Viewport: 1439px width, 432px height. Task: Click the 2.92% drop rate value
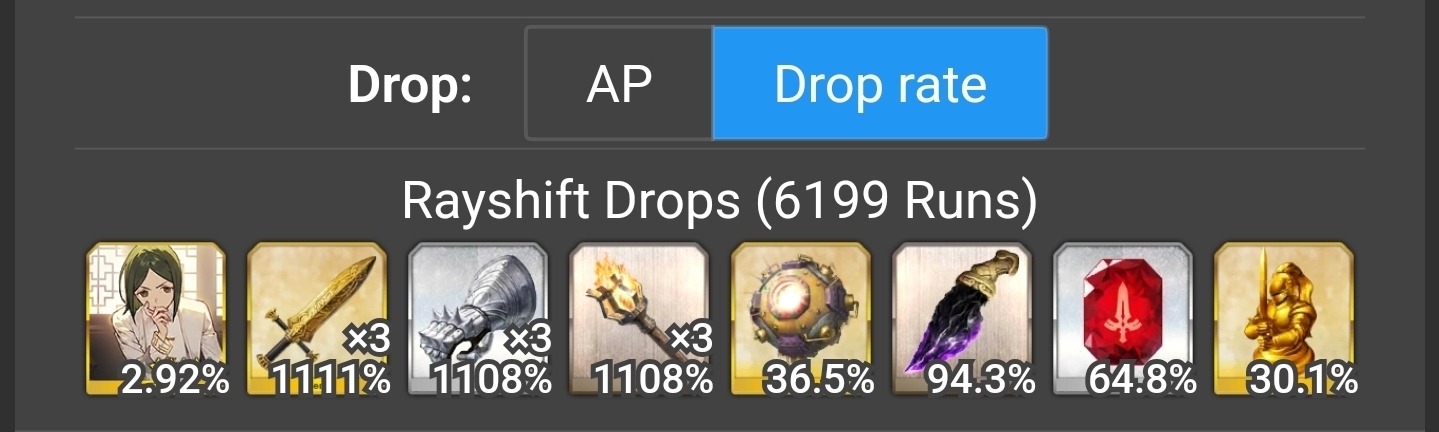coord(175,379)
